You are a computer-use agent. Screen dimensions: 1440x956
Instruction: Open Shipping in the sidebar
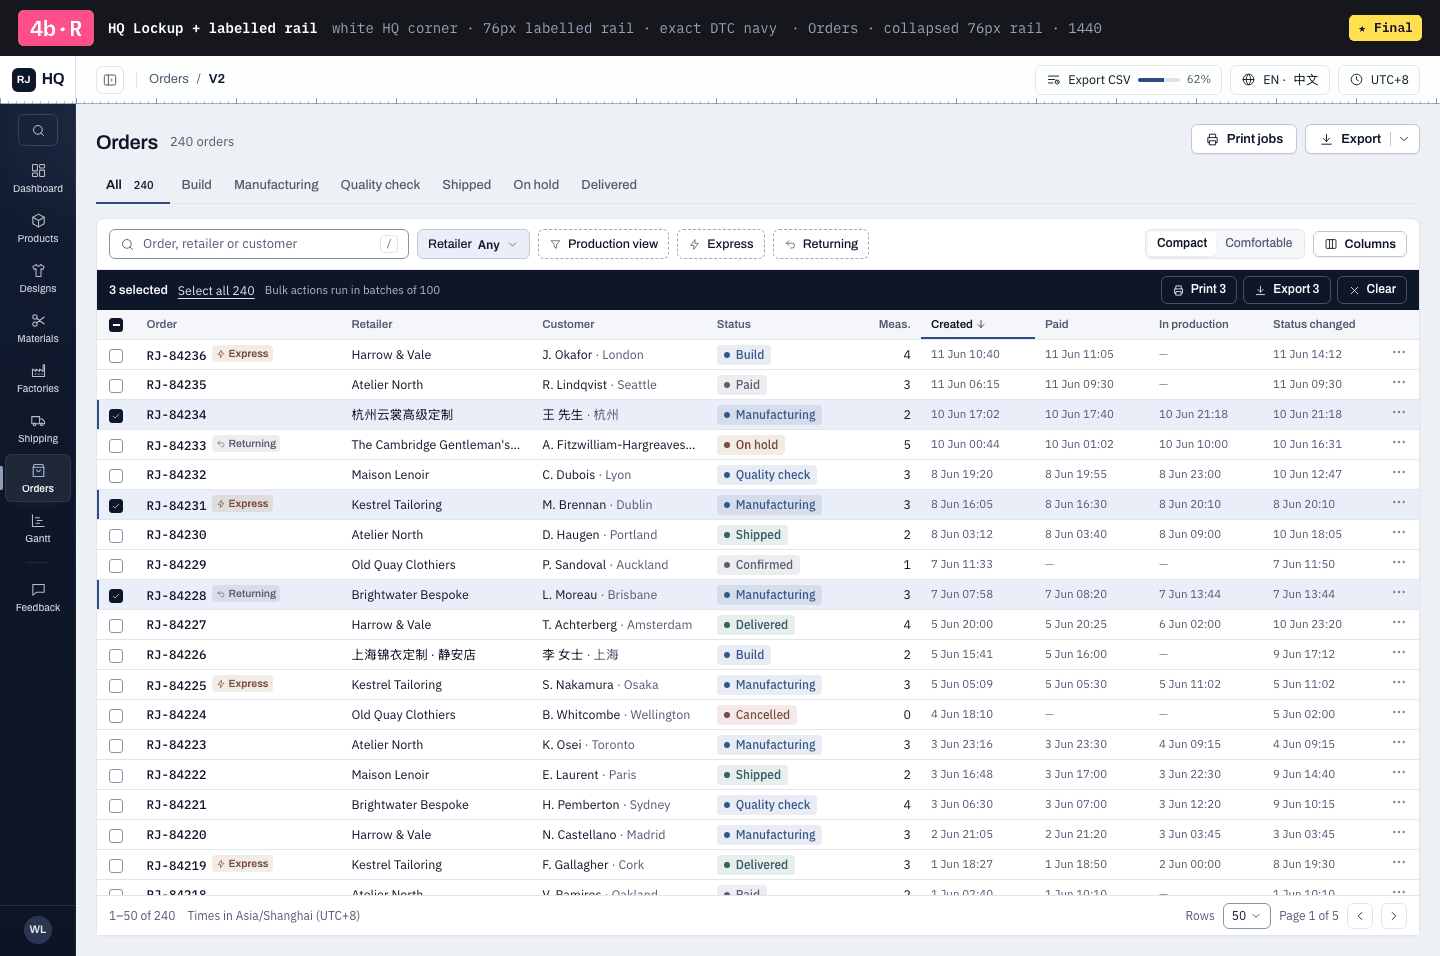(38, 428)
